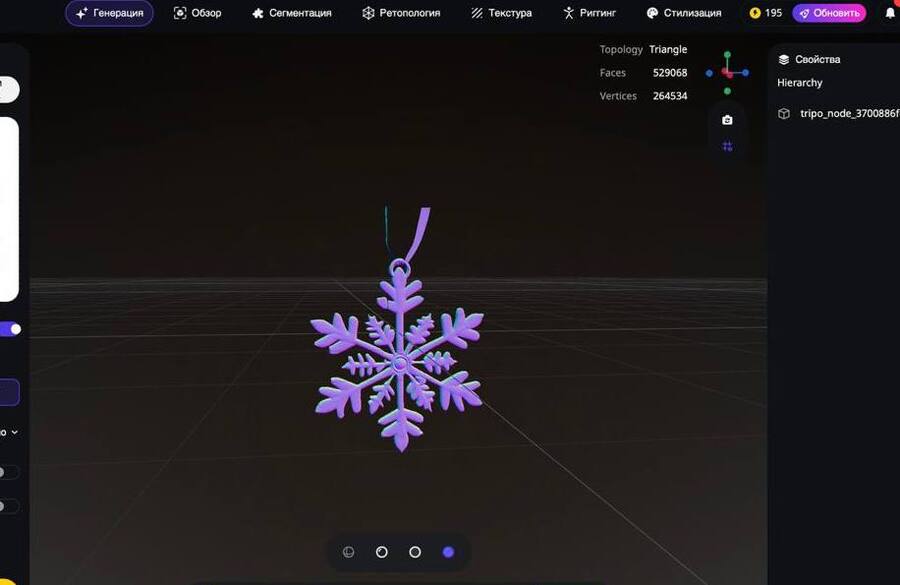This screenshot has width=900, height=585.
Task: Click the Vertices count 264534
Action: pyautogui.click(x=670, y=96)
